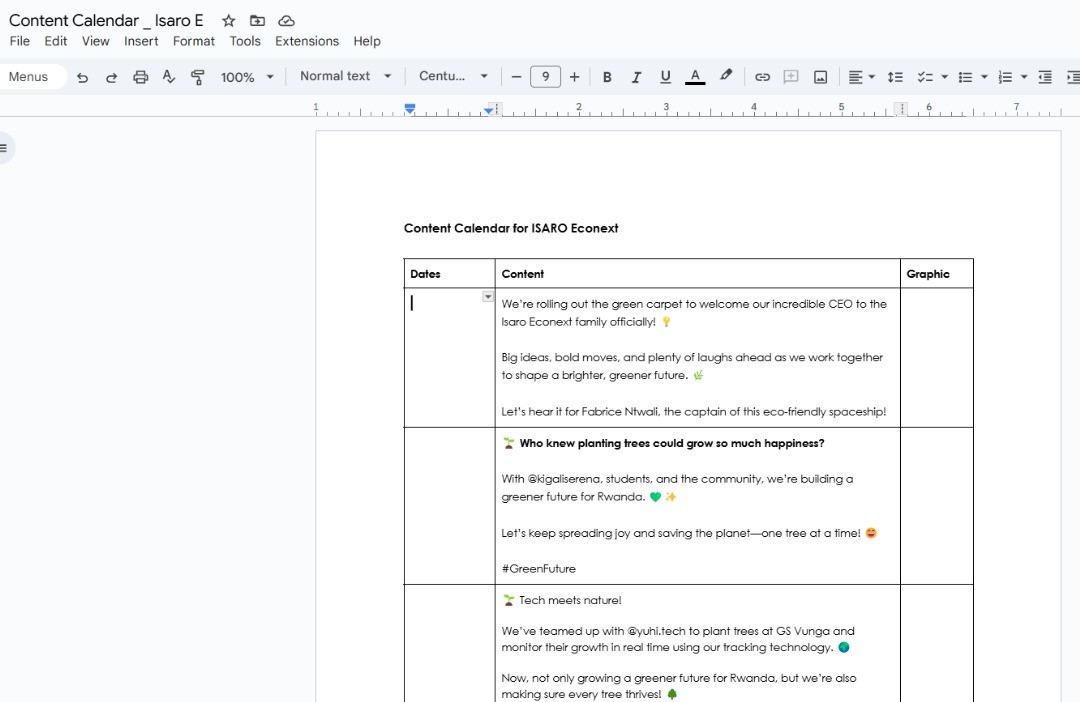
Task: Increase the font size
Action: [x=574, y=77]
